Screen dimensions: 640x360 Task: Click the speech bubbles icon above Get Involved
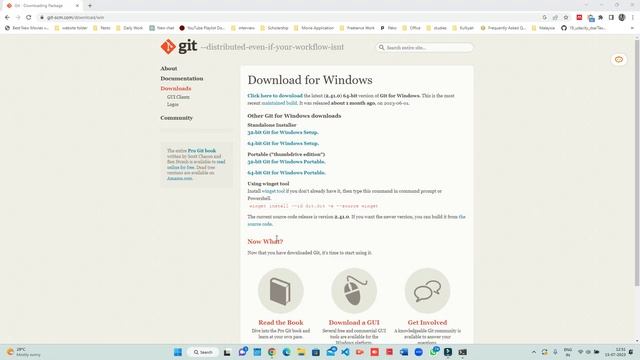pos(427,291)
